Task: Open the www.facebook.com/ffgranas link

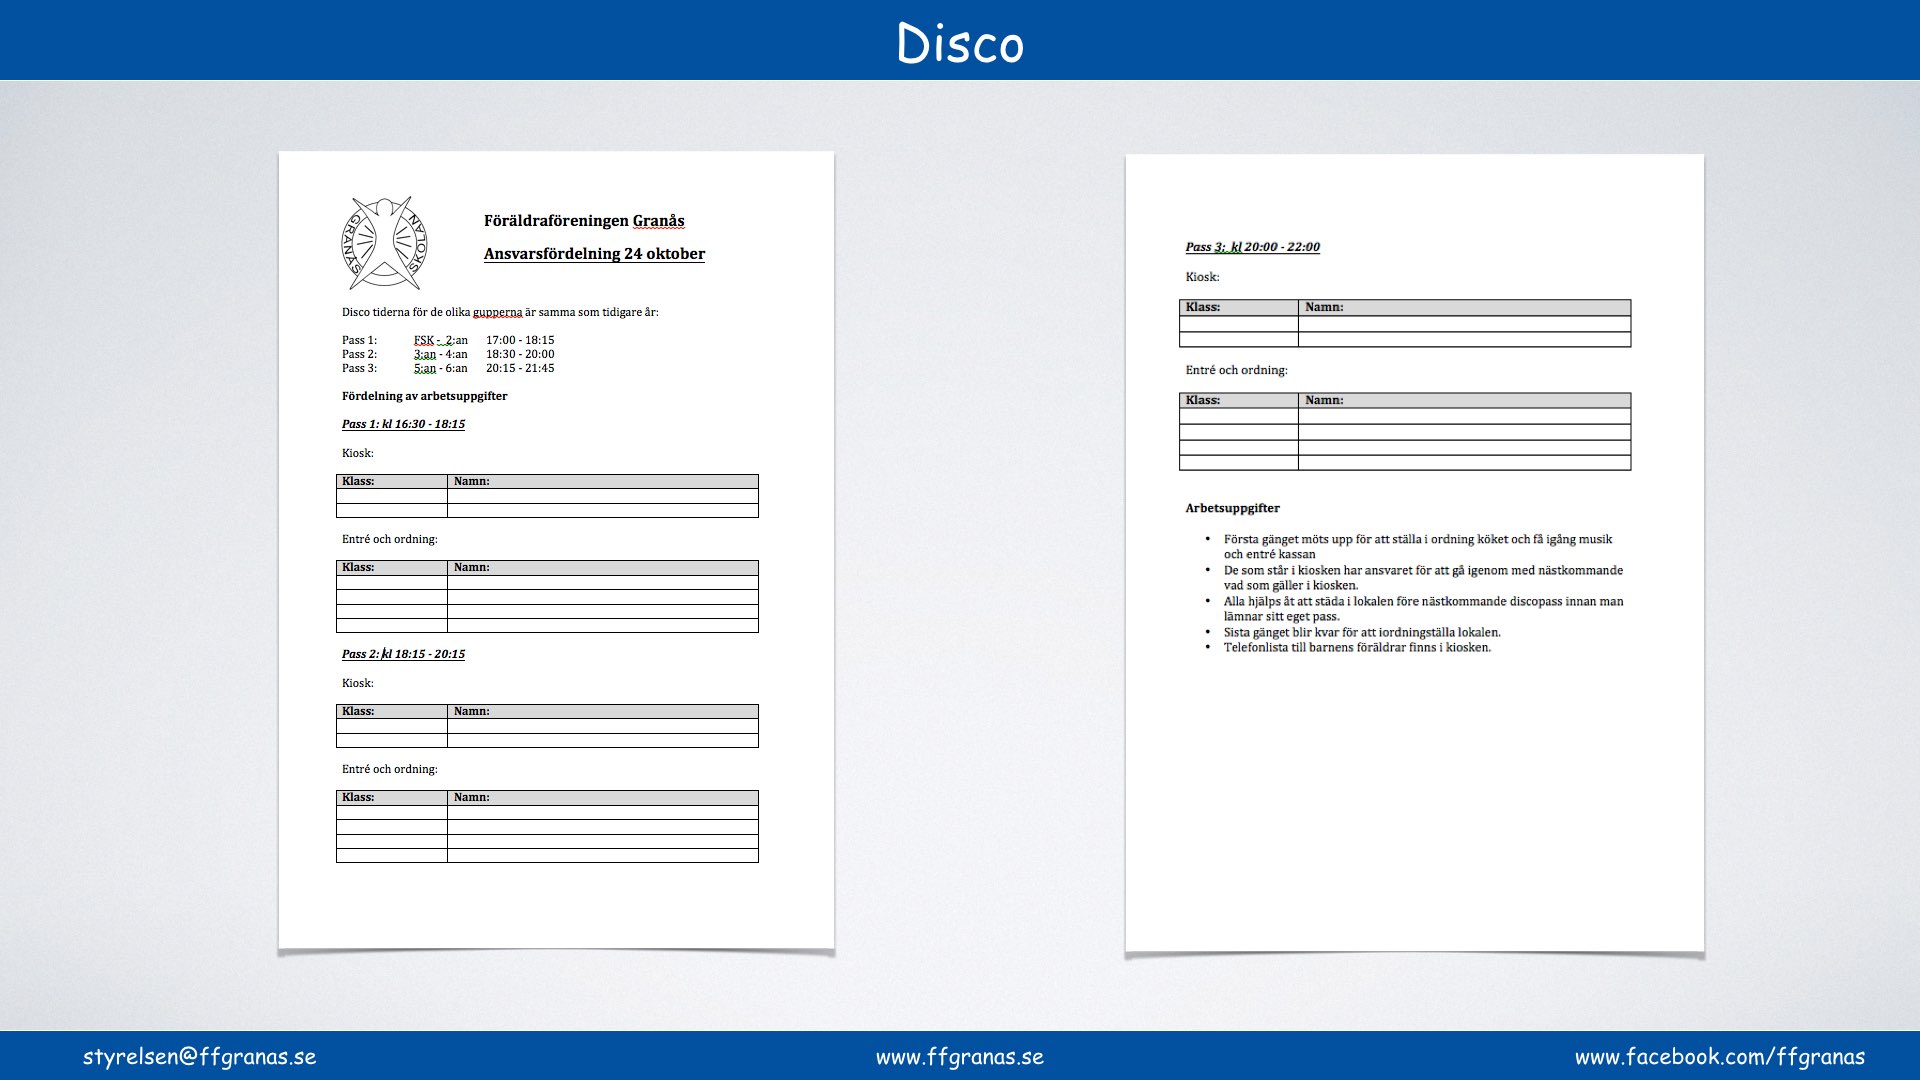Action: pos(1720,1057)
